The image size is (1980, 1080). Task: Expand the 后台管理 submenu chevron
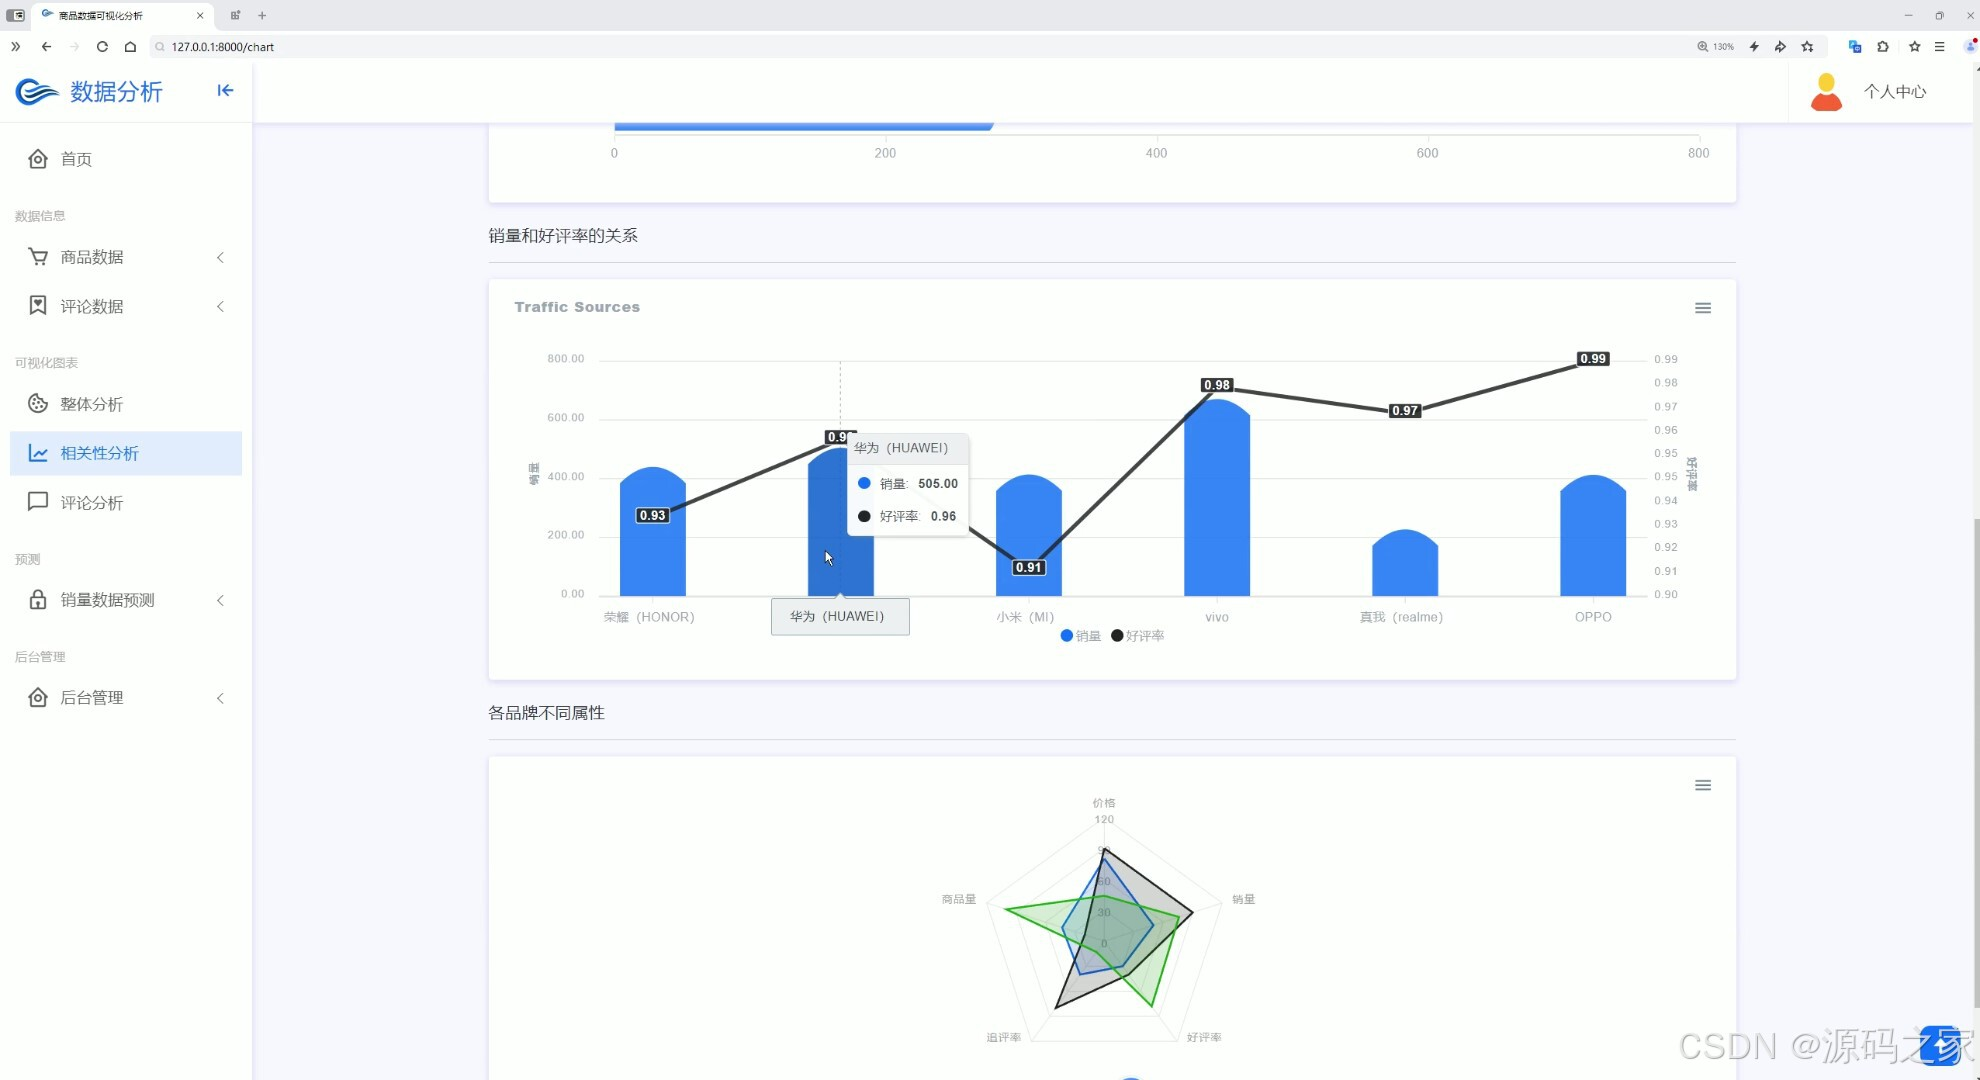tap(220, 698)
